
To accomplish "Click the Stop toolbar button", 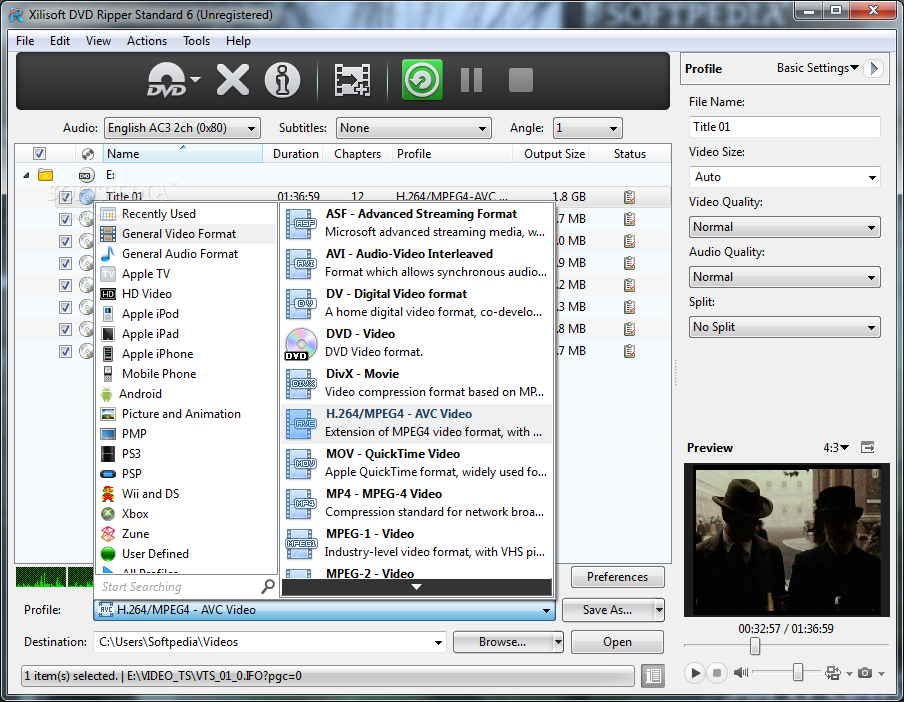I will [x=521, y=80].
